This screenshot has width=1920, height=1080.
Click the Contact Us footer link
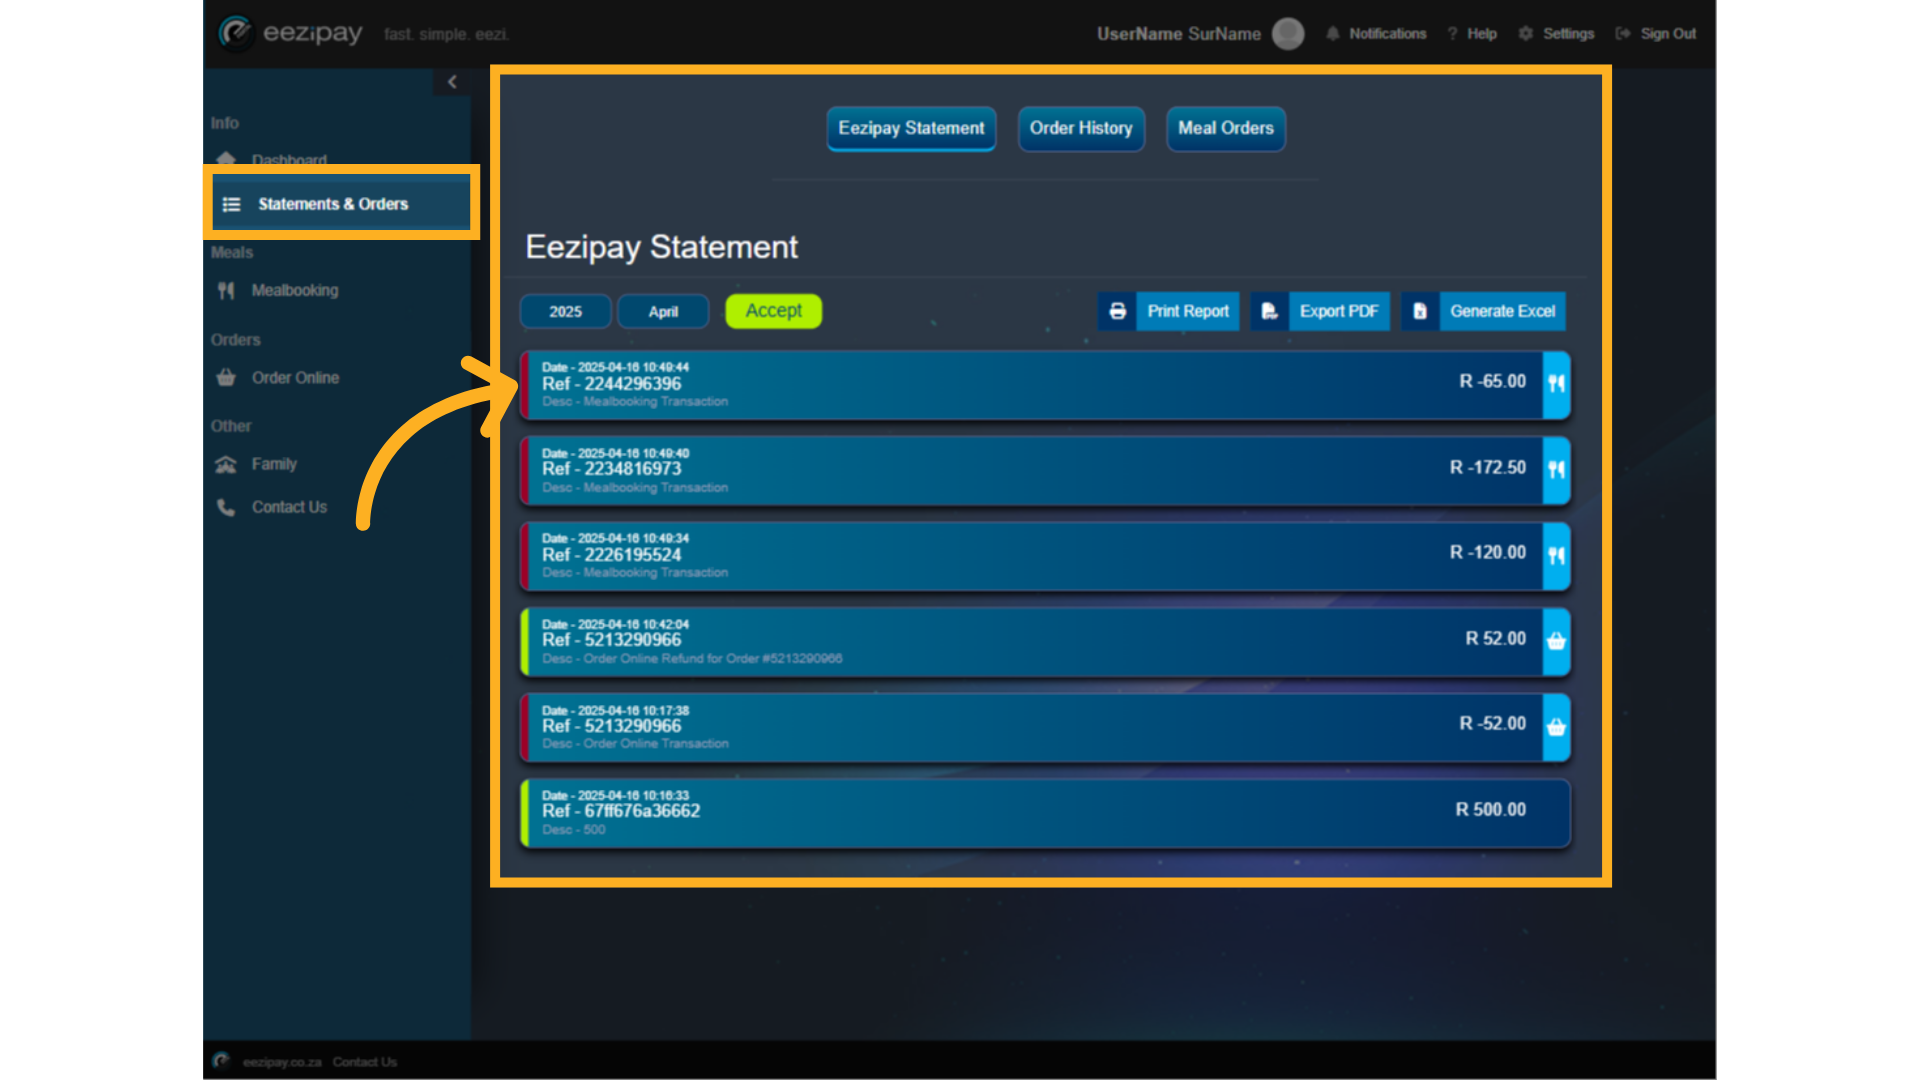pos(364,1062)
